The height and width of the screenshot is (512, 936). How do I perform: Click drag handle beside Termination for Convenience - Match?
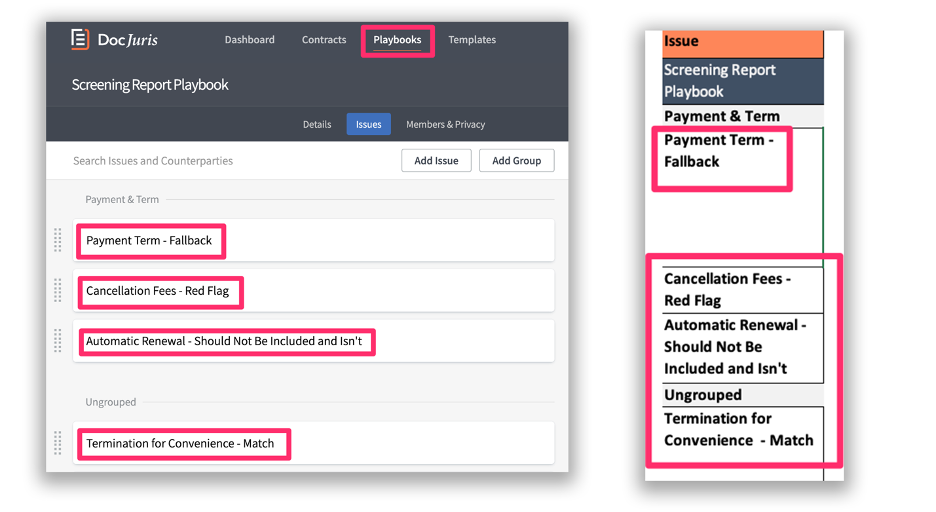pyautogui.click(x=58, y=443)
